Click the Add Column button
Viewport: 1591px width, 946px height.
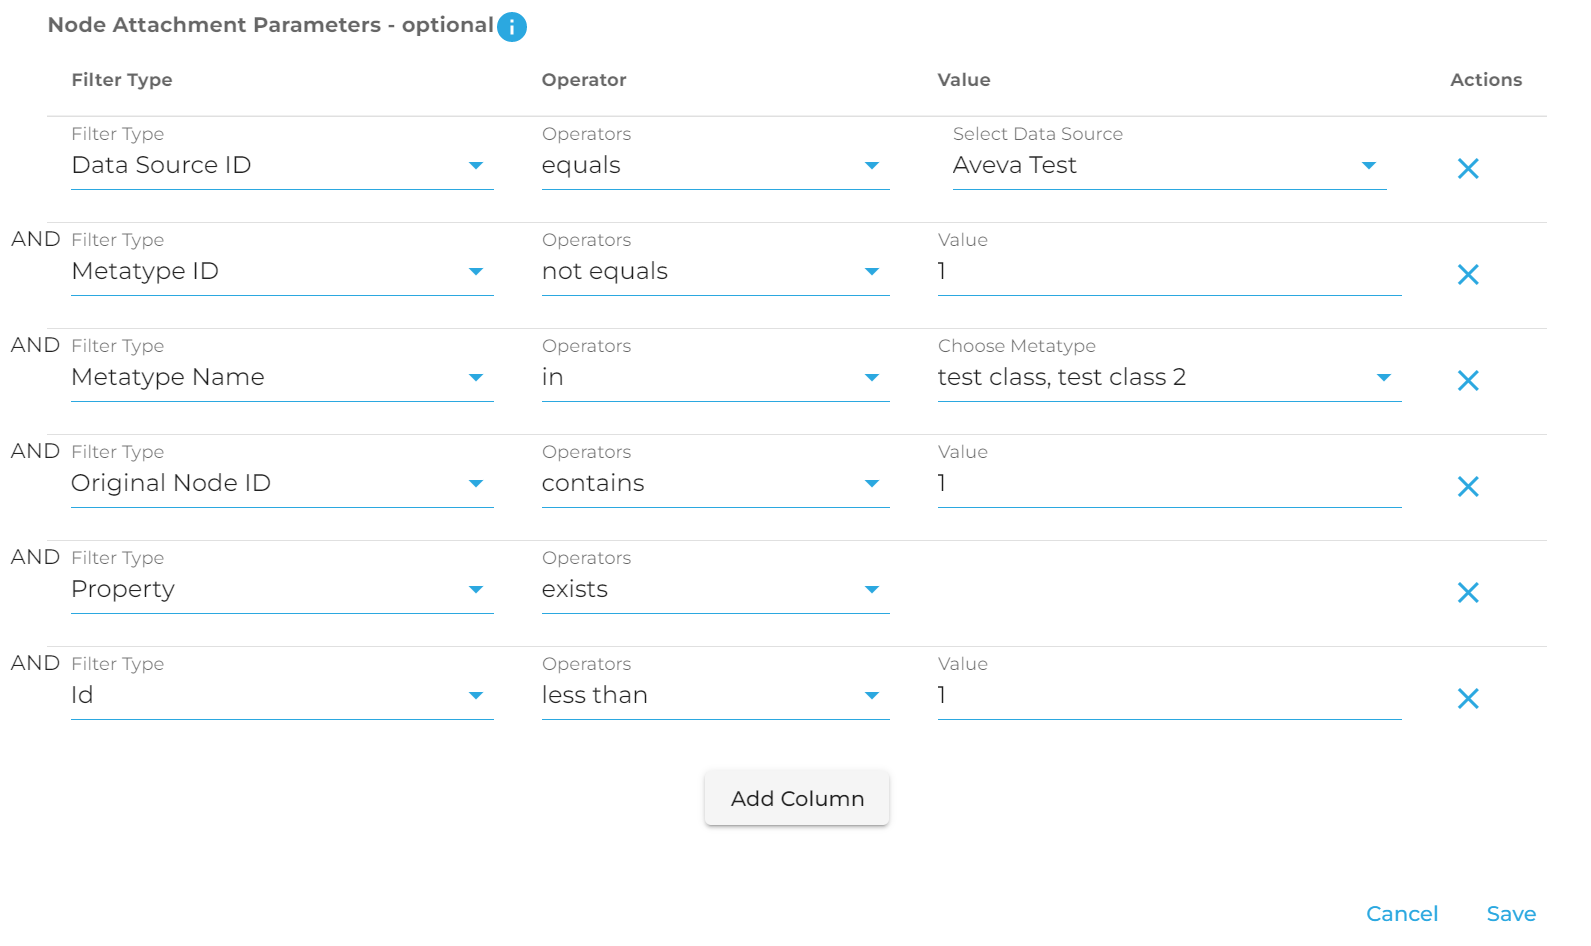(x=797, y=798)
